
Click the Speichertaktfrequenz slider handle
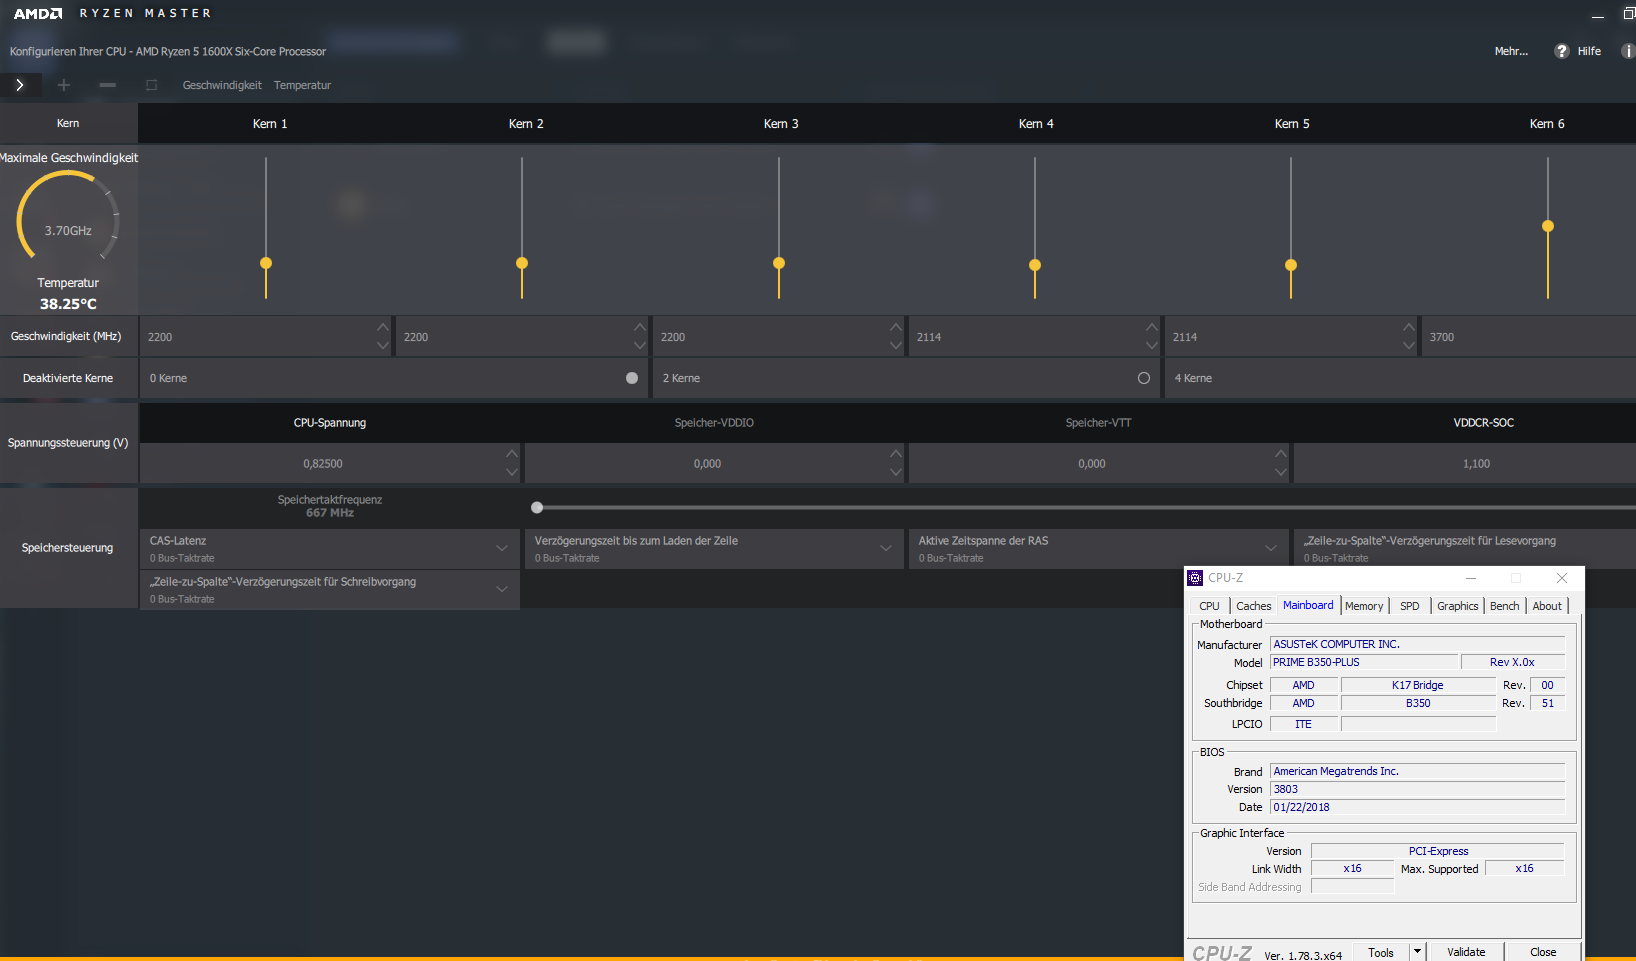click(537, 507)
